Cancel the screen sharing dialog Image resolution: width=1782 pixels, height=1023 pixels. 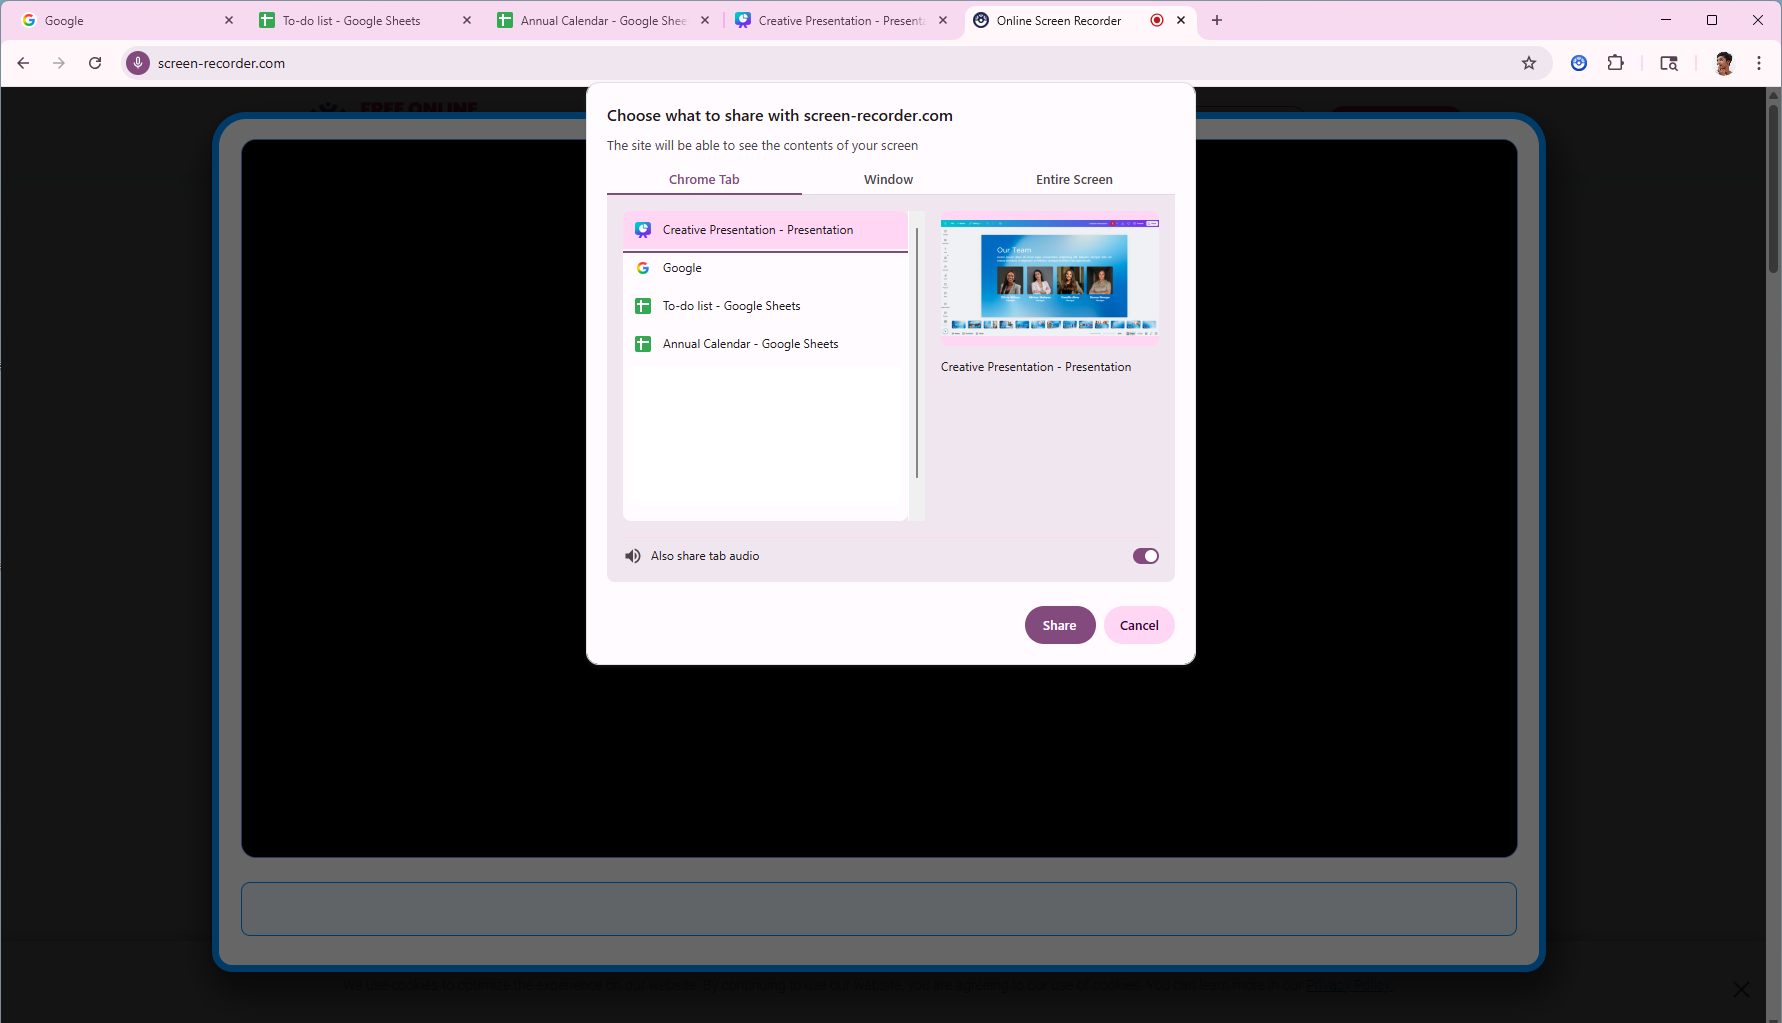1138,625
